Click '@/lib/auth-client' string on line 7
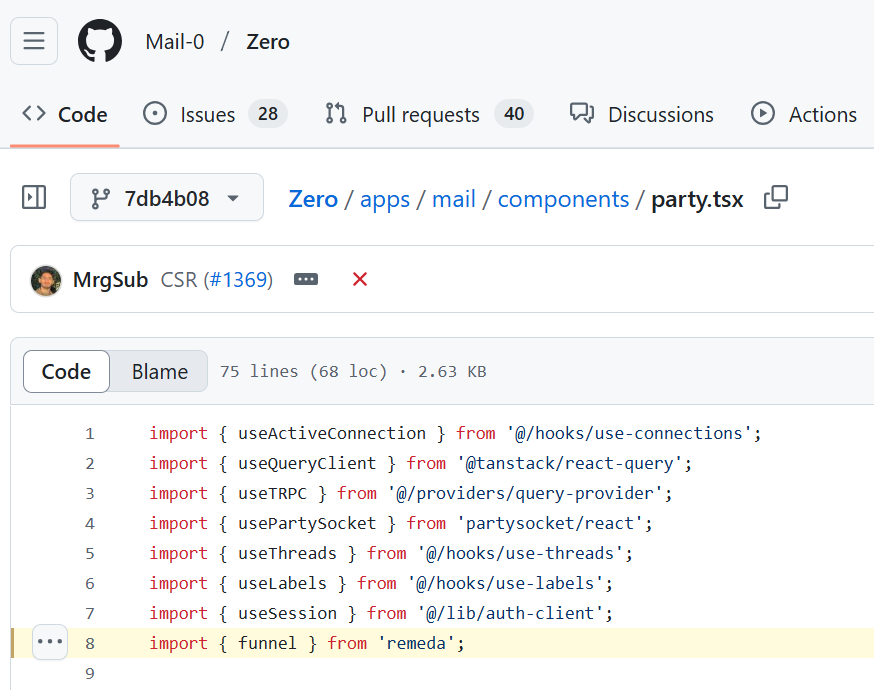This screenshot has width=874, height=690. (x=510, y=614)
